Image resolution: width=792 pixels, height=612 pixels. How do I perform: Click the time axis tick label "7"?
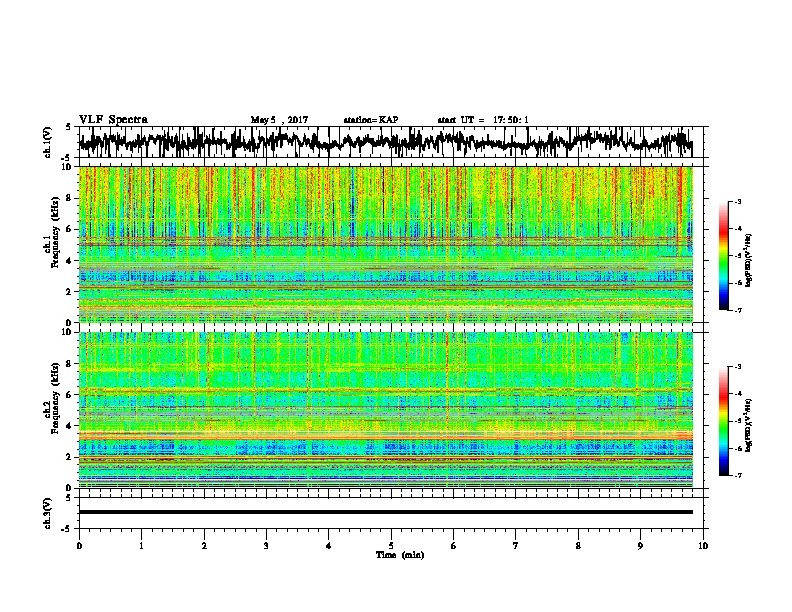516,546
